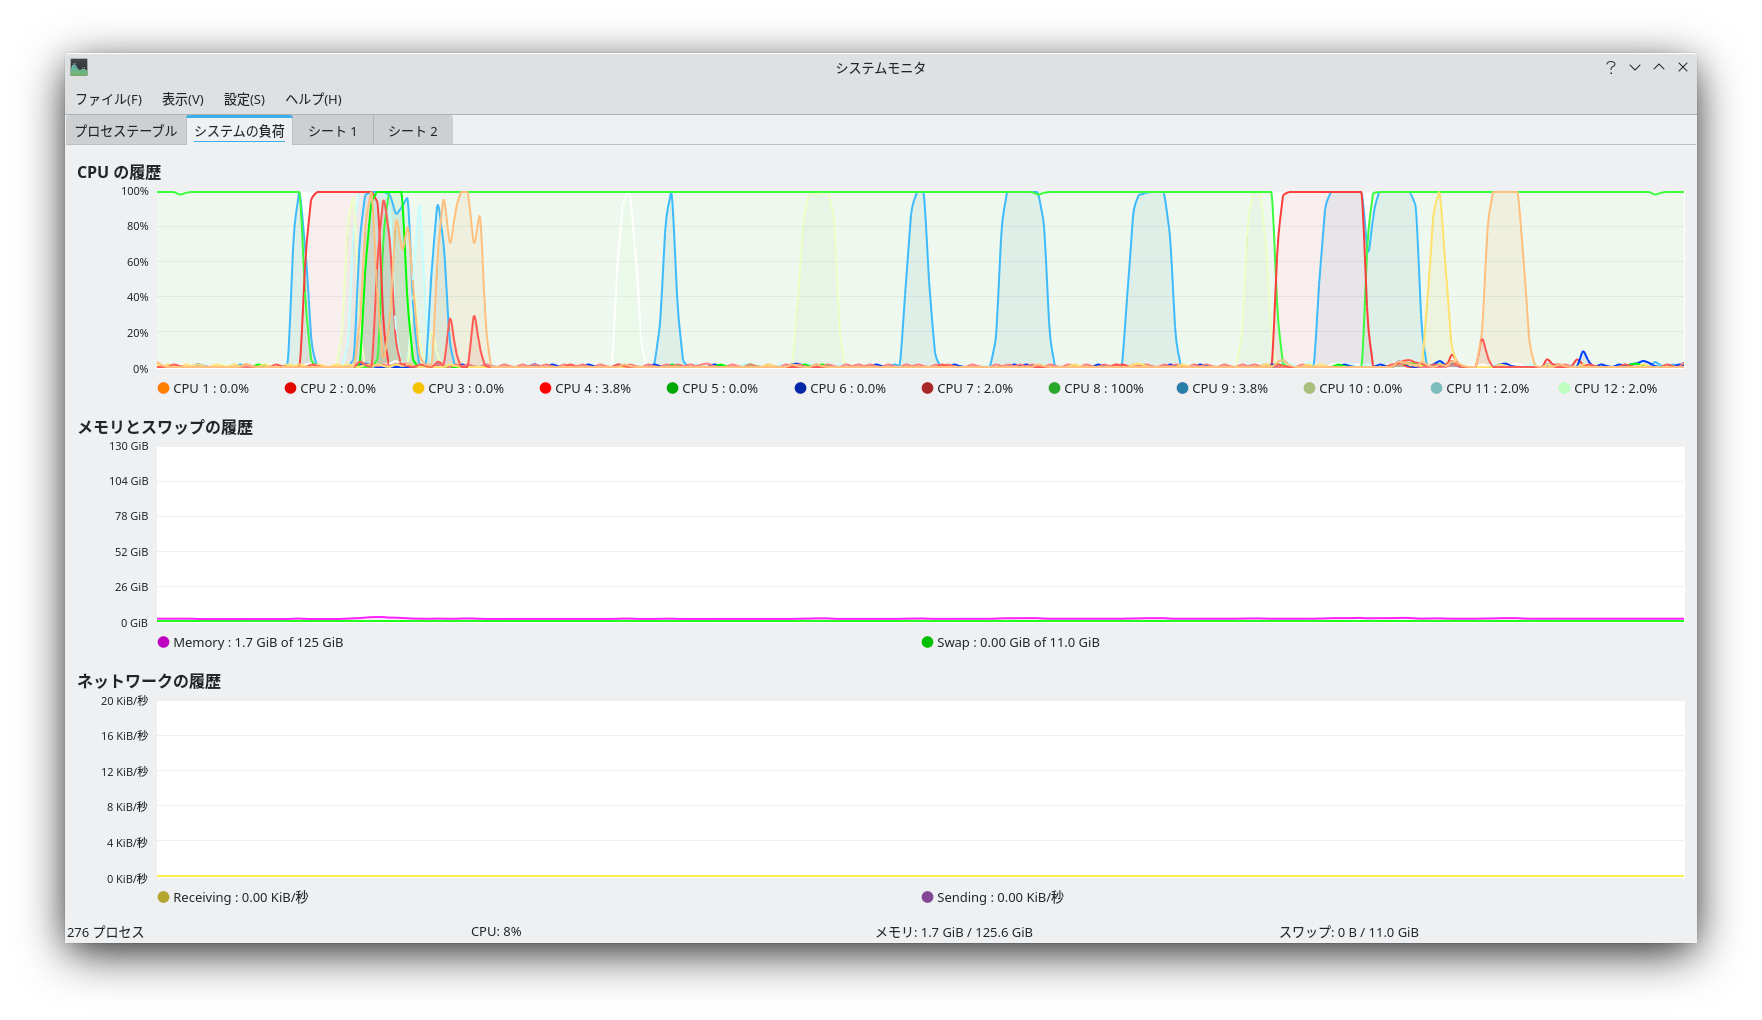The width and height of the screenshot is (1762, 1020).
Task: Open the 表示(V) menu
Action: point(183,99)
